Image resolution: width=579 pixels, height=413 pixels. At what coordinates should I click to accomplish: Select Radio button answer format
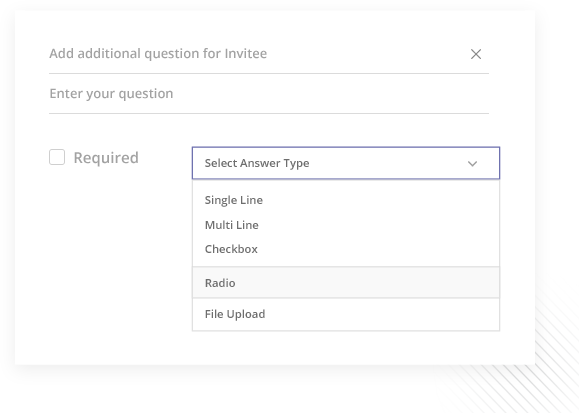(x=346, y=283)
